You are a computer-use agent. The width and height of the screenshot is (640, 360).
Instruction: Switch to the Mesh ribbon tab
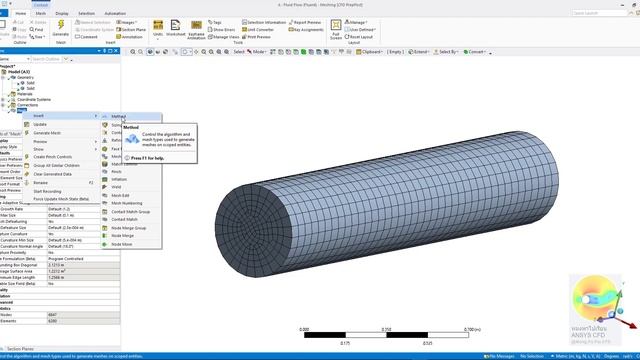41,13
